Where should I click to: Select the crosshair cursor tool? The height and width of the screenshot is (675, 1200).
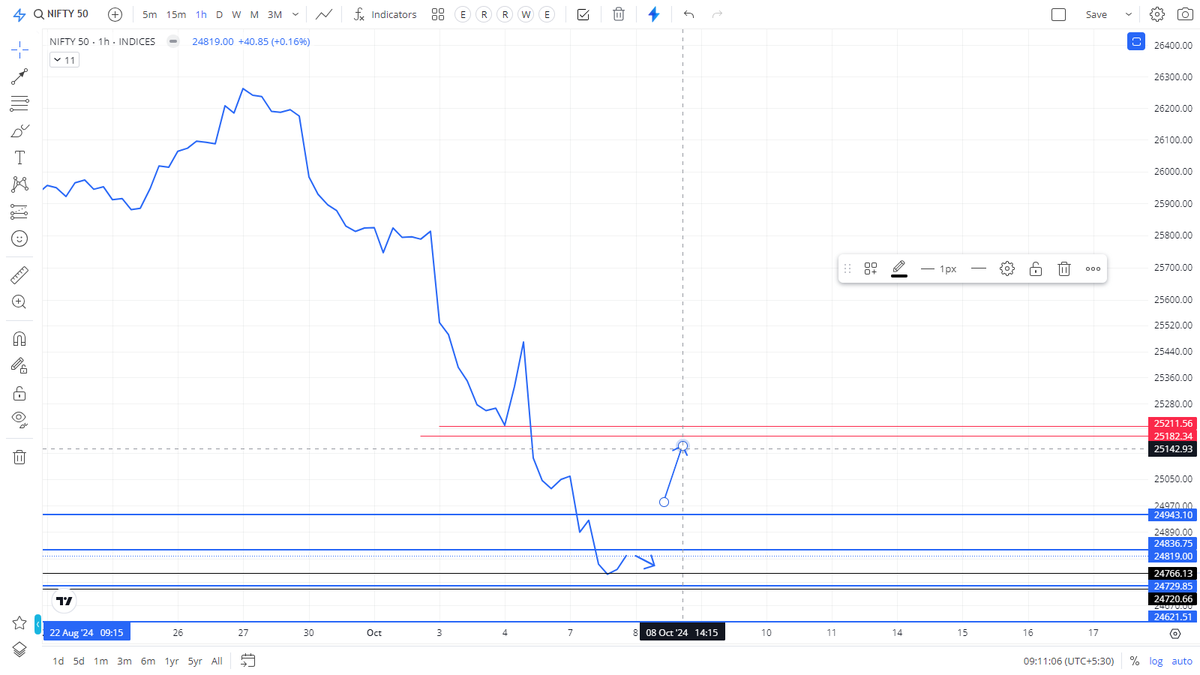pyautogui.click(x=19, y=50)
